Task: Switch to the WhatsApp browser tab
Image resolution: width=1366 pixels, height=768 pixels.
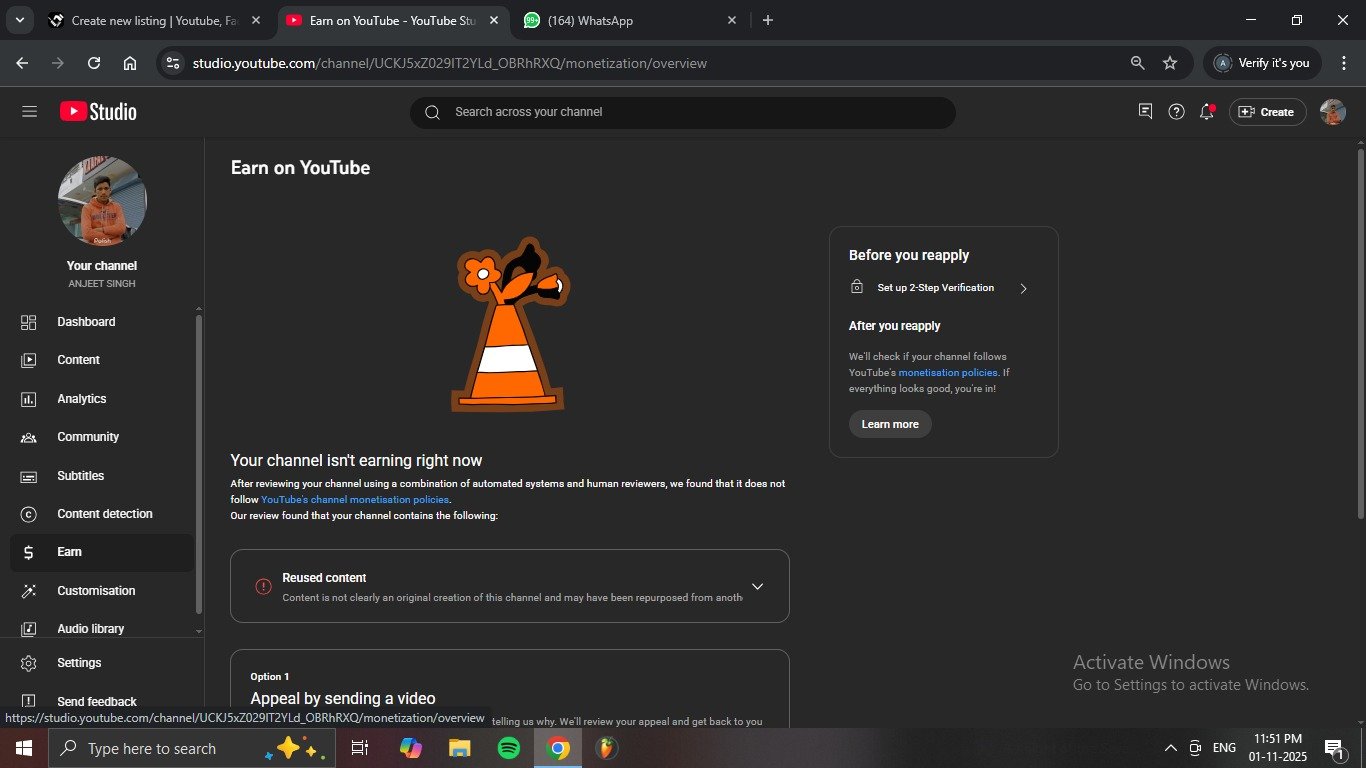Action: coord(630,20)
